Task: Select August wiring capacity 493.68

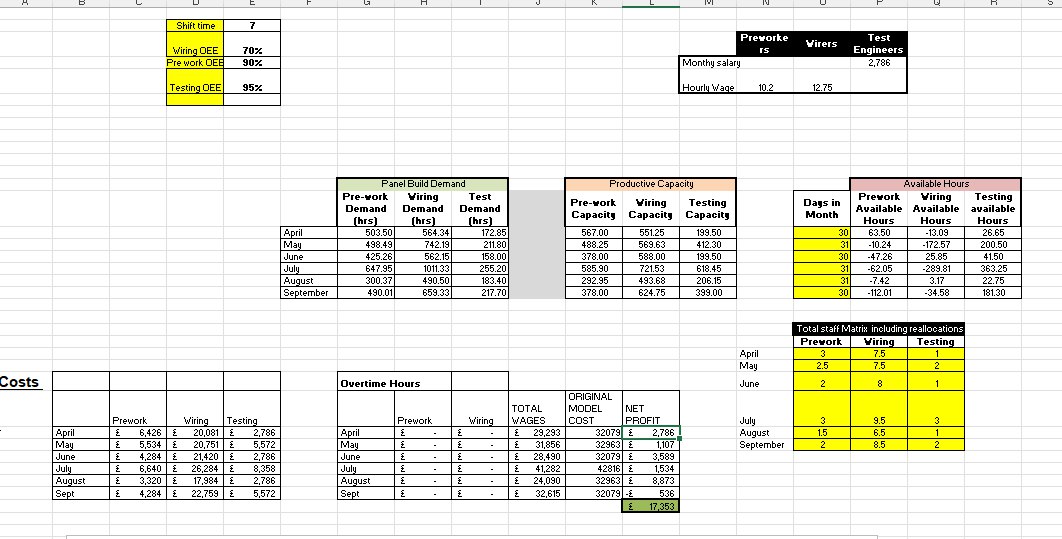Action: click(x=650, y=281)
